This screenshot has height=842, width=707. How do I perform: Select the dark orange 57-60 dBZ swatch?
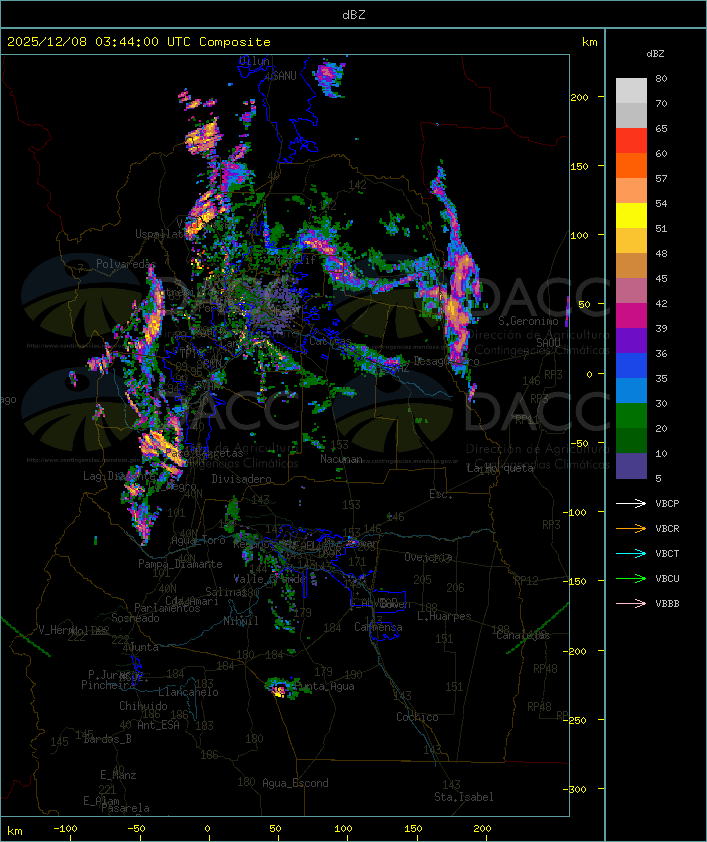click(x=631, y=165)
